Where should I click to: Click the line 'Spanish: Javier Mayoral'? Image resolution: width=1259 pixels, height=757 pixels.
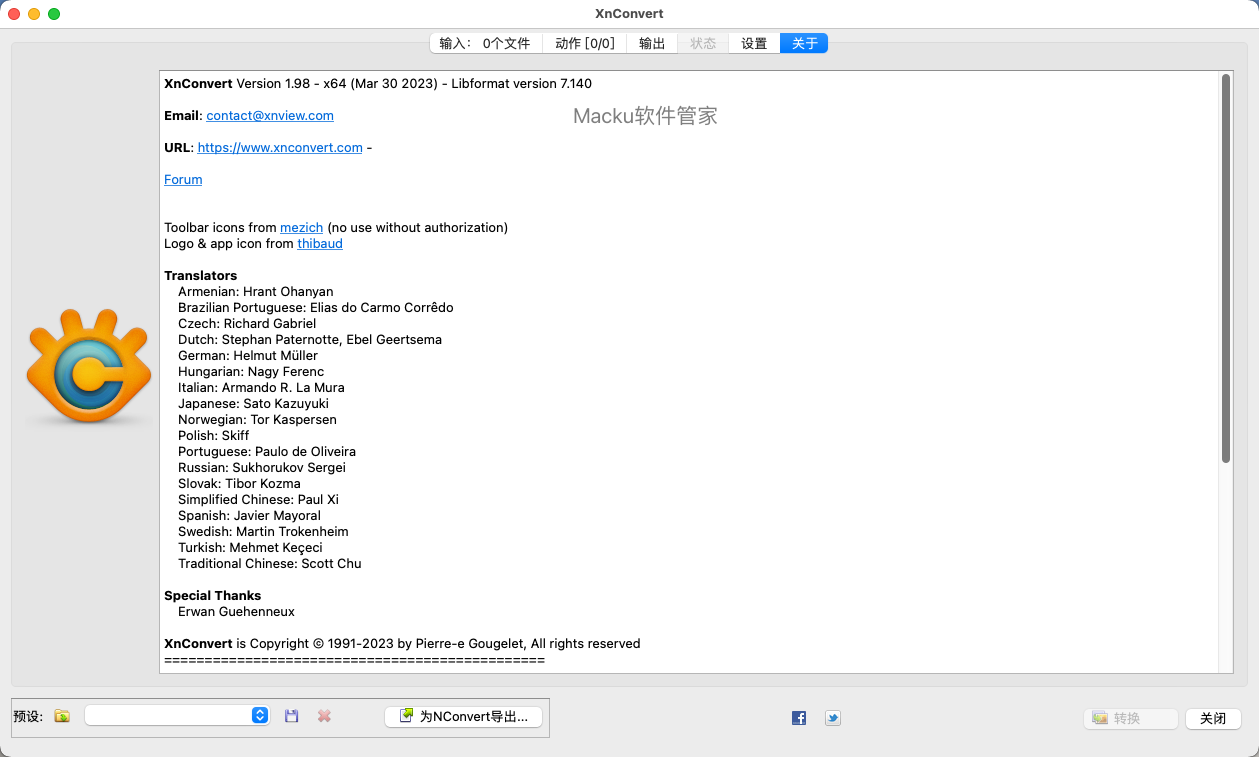(249, 515)
